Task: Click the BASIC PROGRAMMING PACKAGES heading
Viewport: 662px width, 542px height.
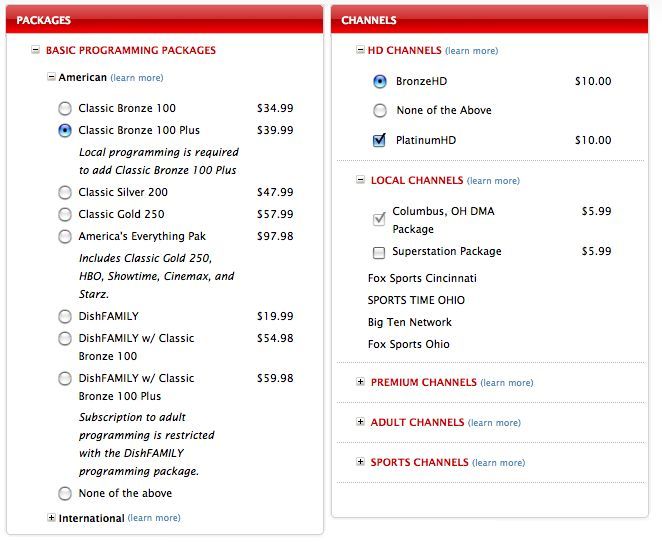Action: tap(131, 50)
